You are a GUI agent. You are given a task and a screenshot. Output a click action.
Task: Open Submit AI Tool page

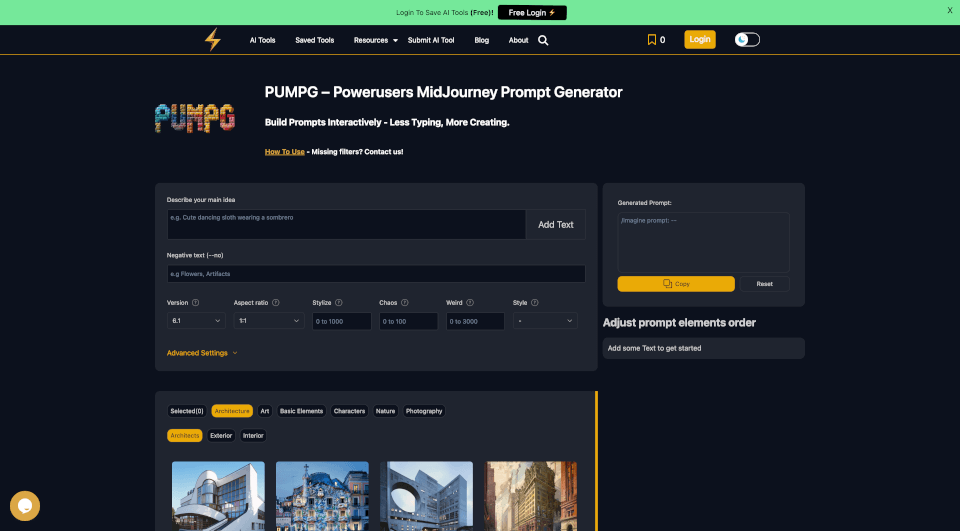[x=431, y=40]
